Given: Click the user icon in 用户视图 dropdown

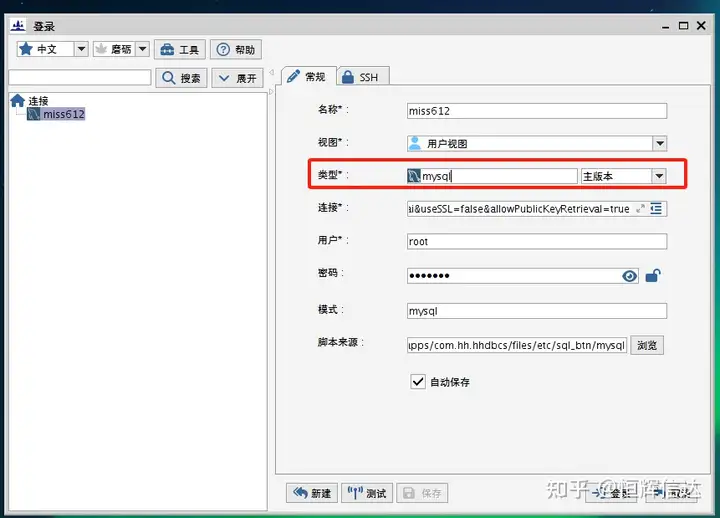Looking at the screenshot, I should [415, 143].
